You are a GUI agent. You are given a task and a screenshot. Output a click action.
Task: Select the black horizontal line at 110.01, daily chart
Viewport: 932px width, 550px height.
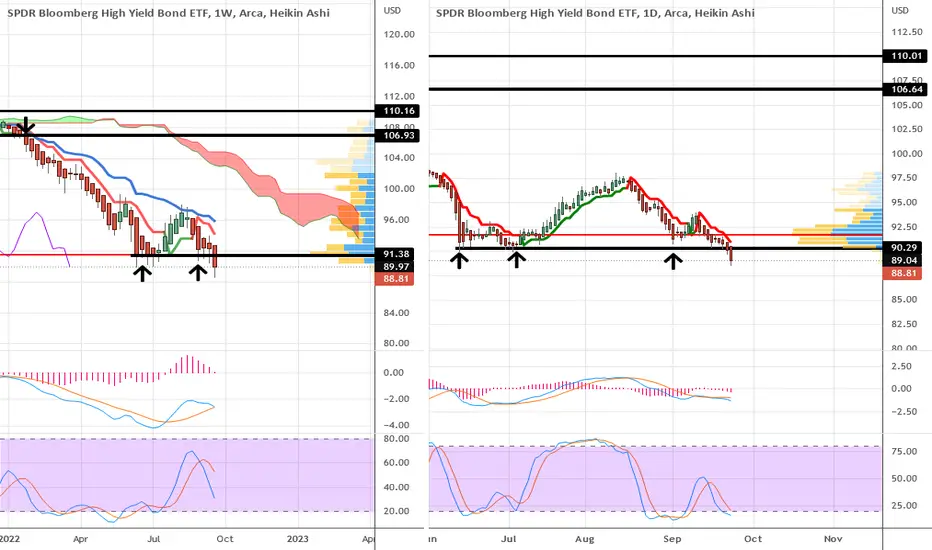(x=656, y=56)
